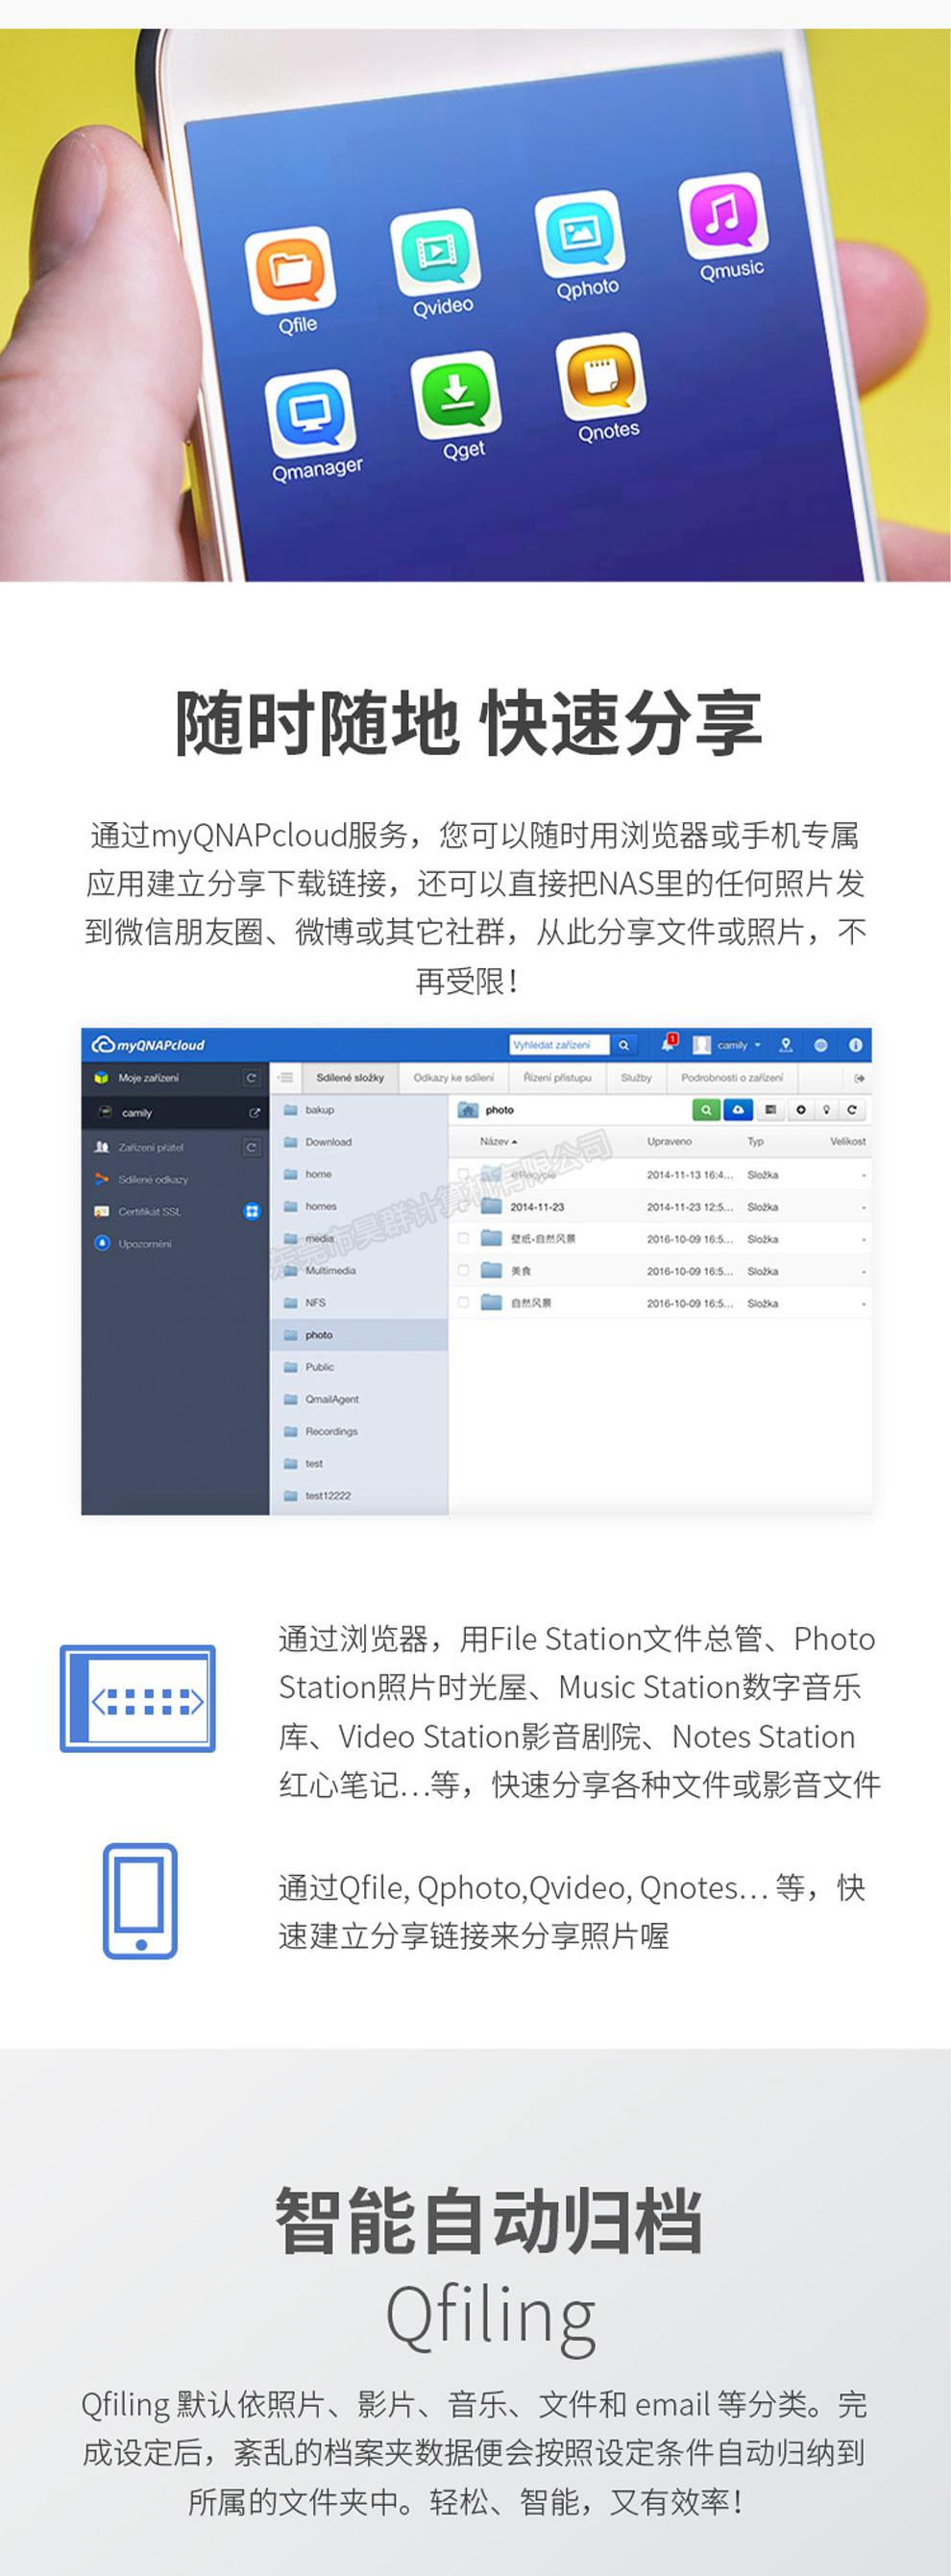Click the home folder icon beside photo path

click(468, 1110)
